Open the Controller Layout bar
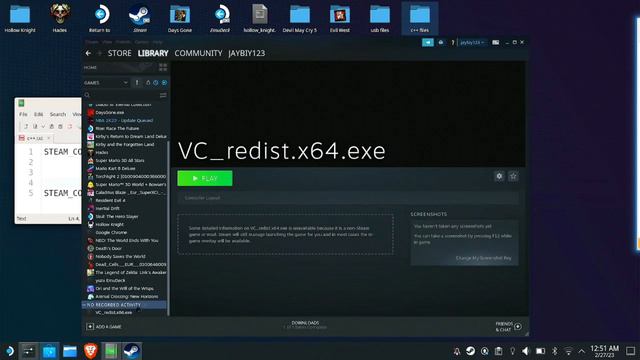This screenshot has height=360, width=640. pos(348,198)
